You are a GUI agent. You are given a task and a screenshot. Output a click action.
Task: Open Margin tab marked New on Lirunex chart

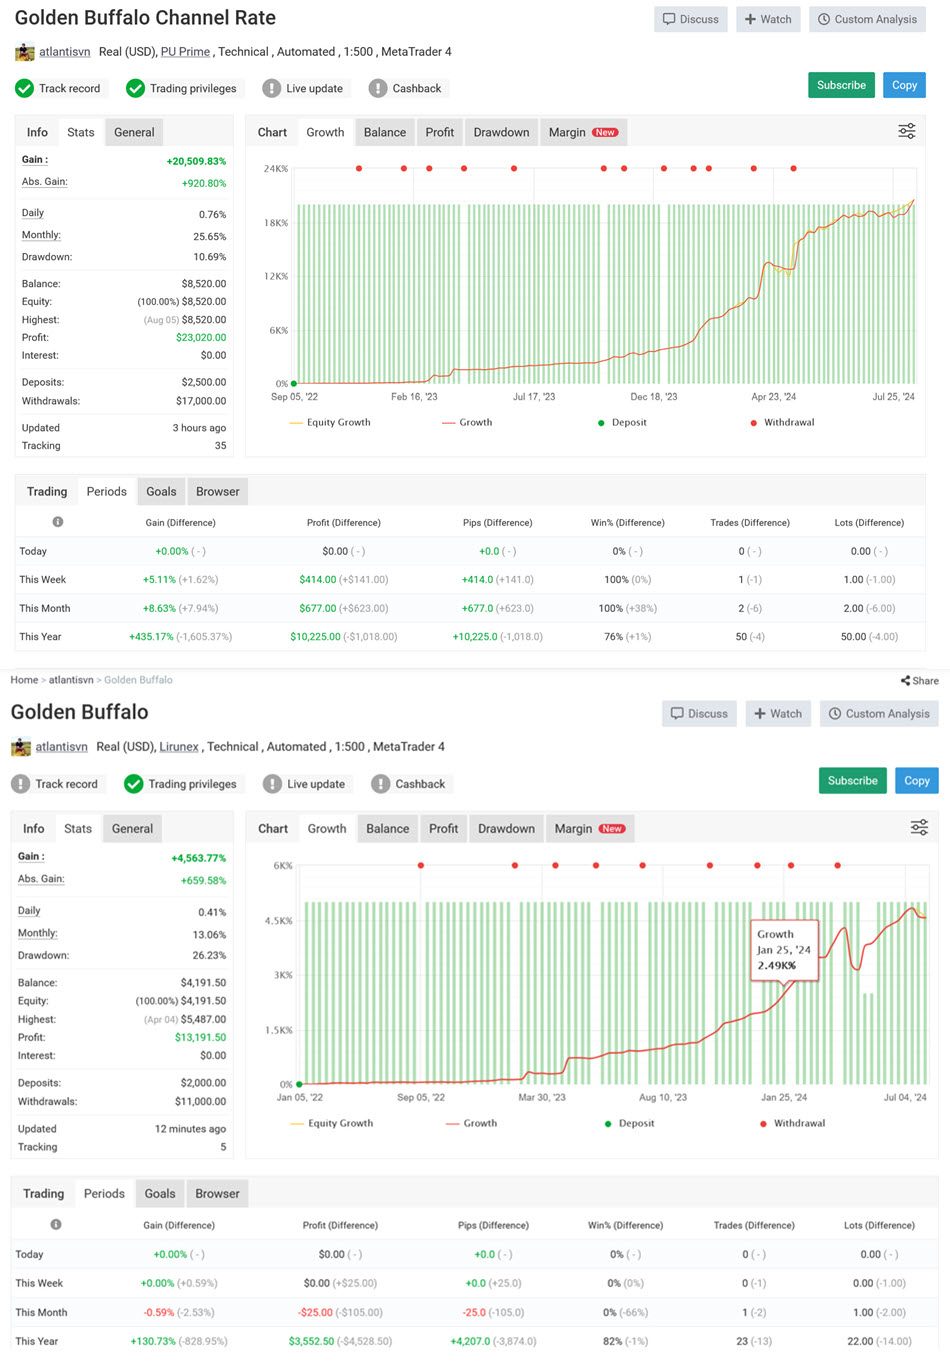tap(588, 829)
